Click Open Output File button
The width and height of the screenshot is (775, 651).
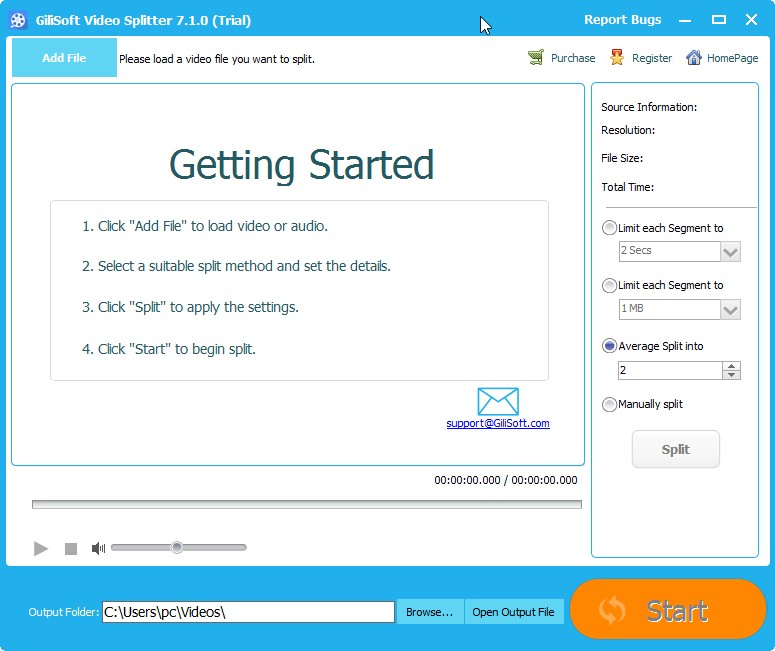tap(514, 612)
